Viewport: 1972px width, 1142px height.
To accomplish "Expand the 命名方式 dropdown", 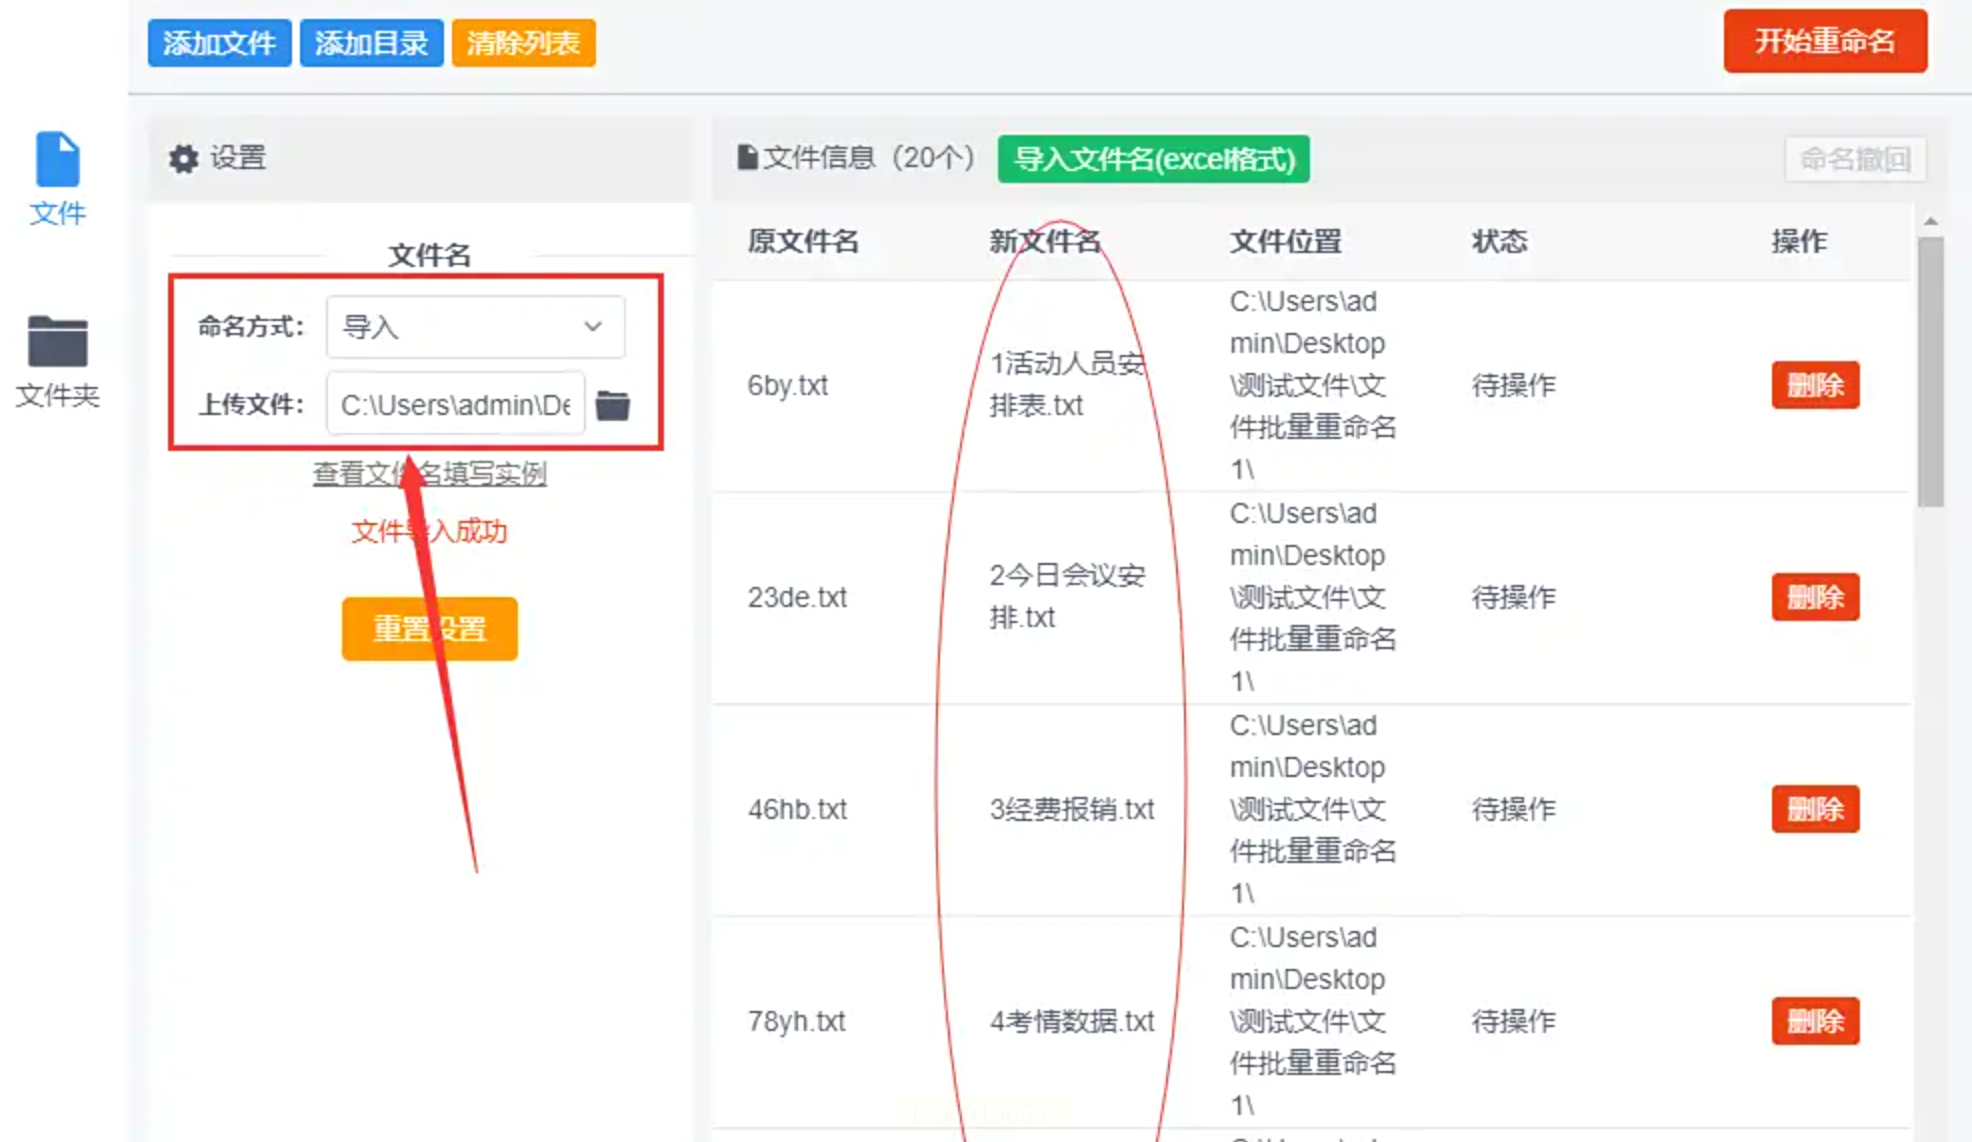I will coord(474,327).
